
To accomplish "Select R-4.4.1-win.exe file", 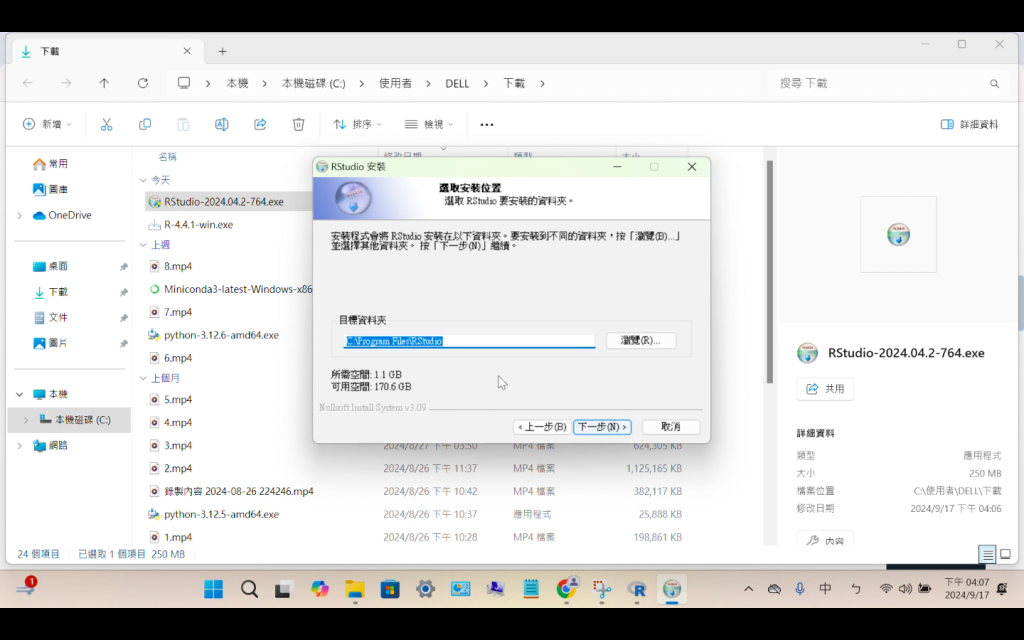I will click(x=199, y=225).
